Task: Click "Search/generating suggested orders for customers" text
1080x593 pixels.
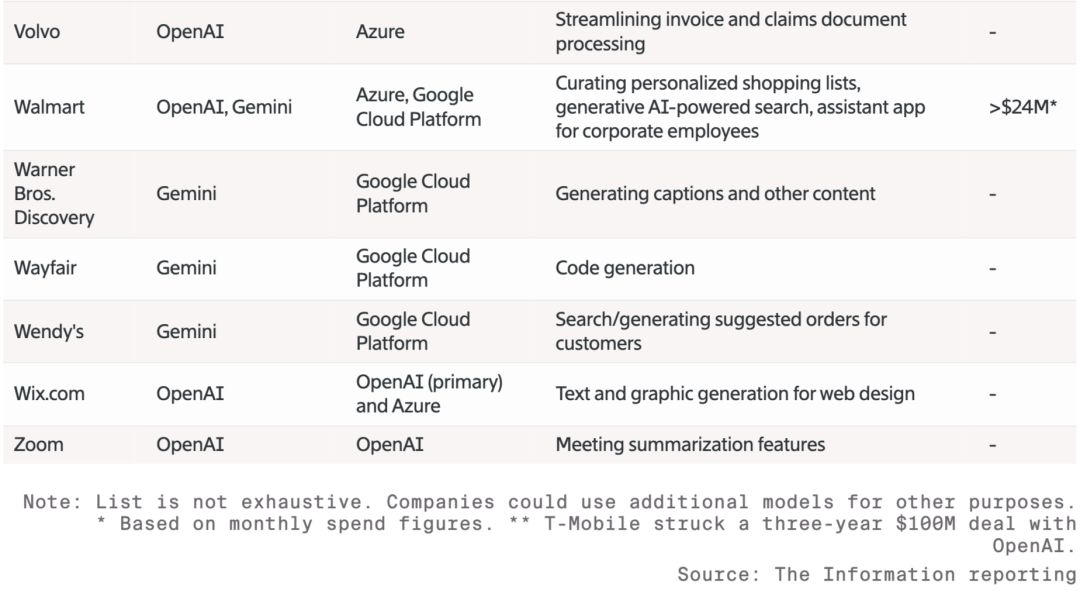Action: (x=721, y=331)
